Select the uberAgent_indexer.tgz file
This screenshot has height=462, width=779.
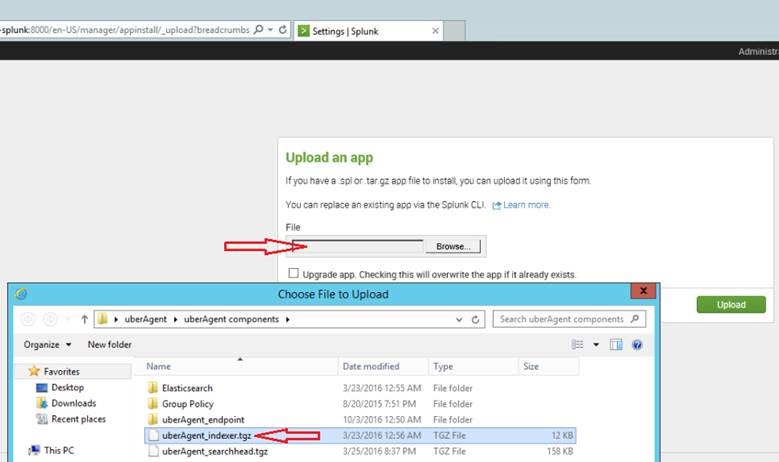click(360, 436)
